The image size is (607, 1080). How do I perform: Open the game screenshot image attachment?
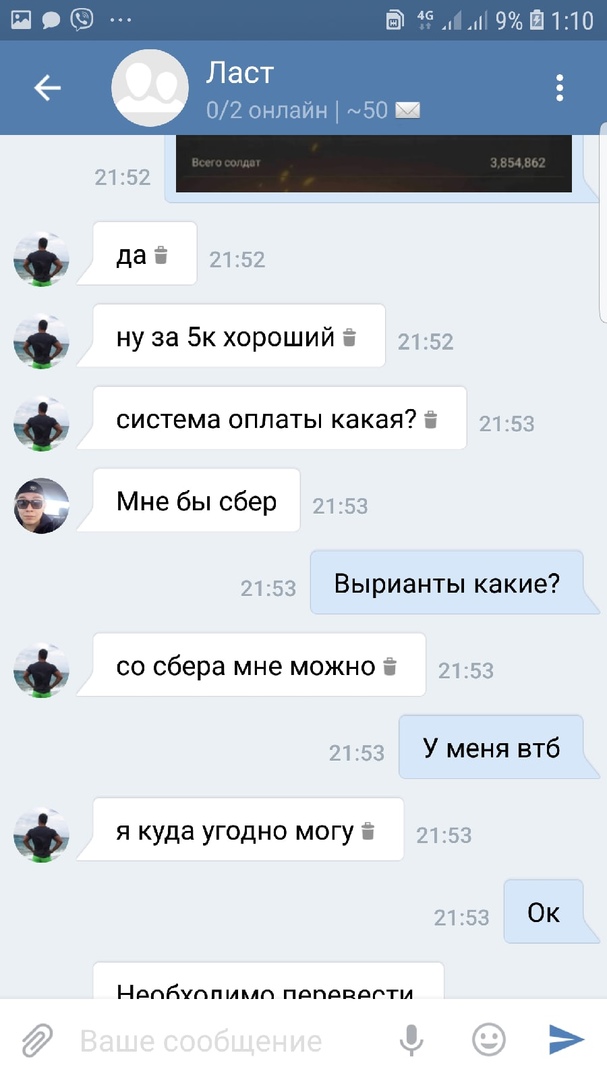coord(374,163)
